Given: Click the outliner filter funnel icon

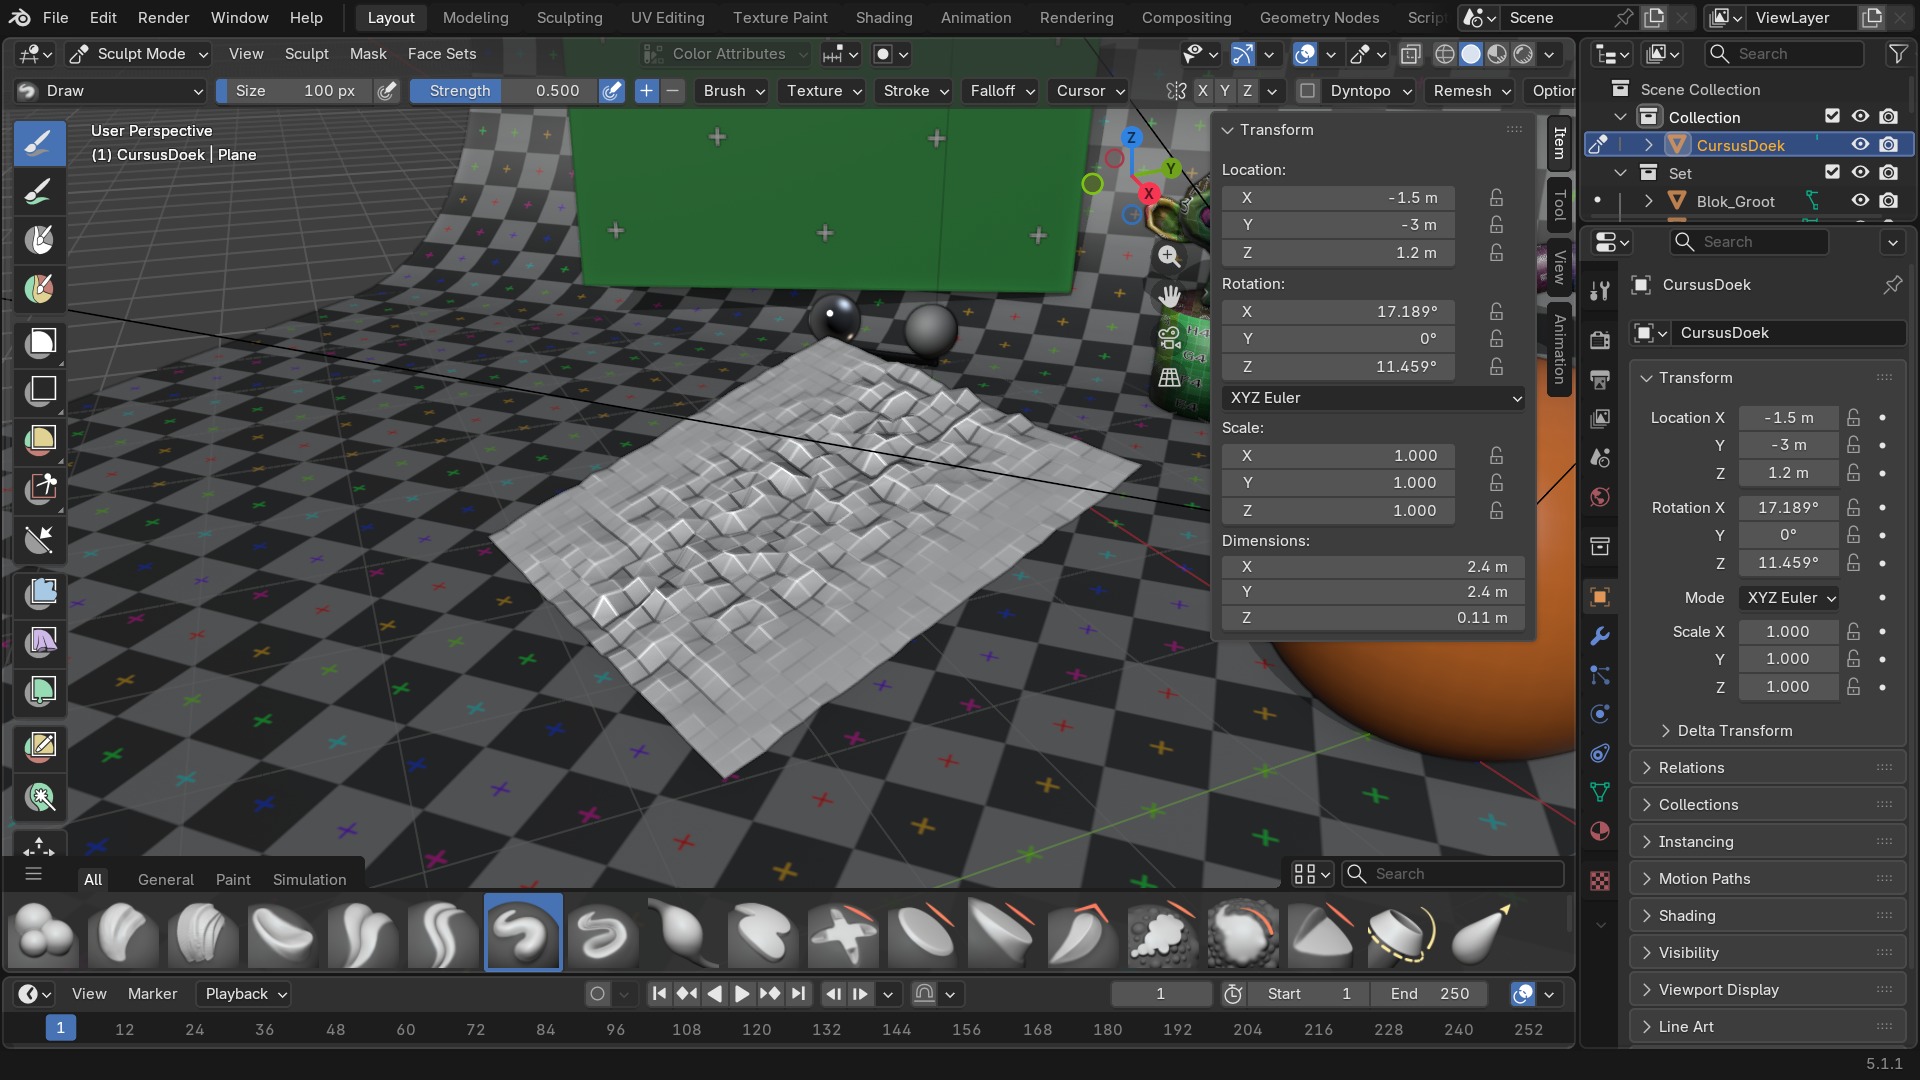Looking at the screenshot, I should tap(1897, 54).
